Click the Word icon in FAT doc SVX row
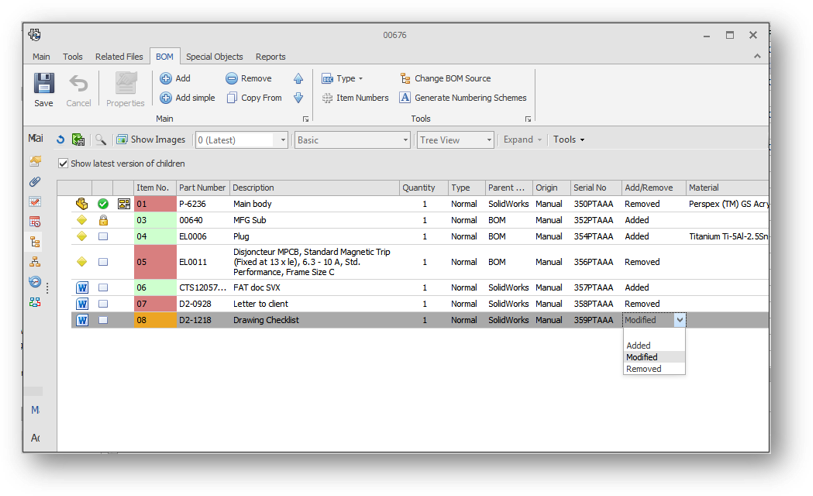 (x=82, y=288)
